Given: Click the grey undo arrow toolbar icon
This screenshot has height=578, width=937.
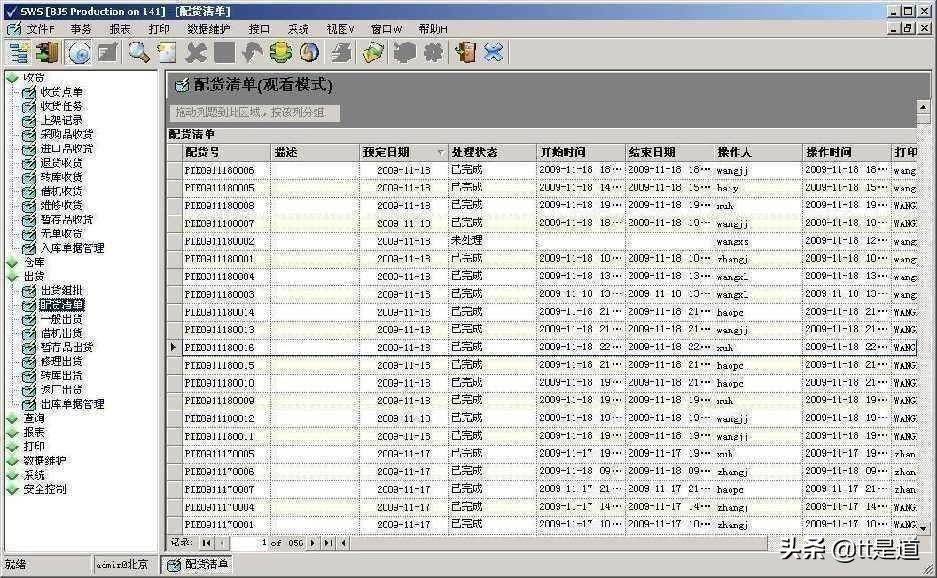Looking at the screenshot, I should (252, 53).
